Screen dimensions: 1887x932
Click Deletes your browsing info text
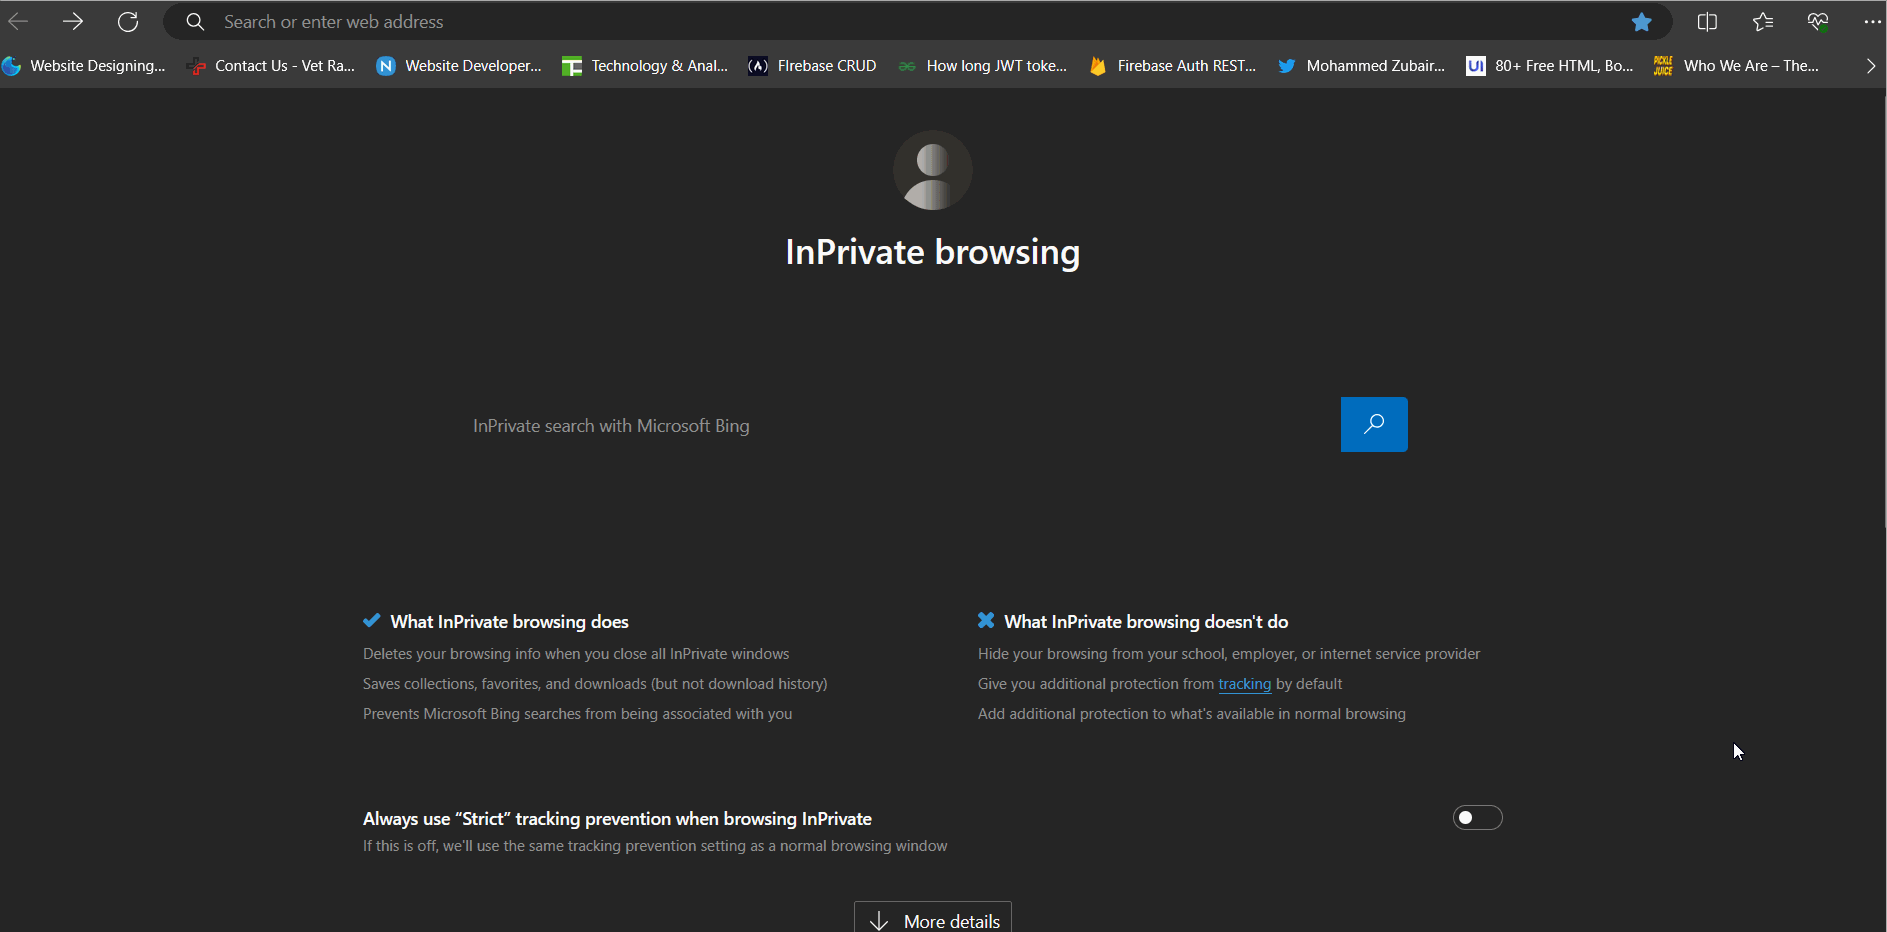pos(576,654)
